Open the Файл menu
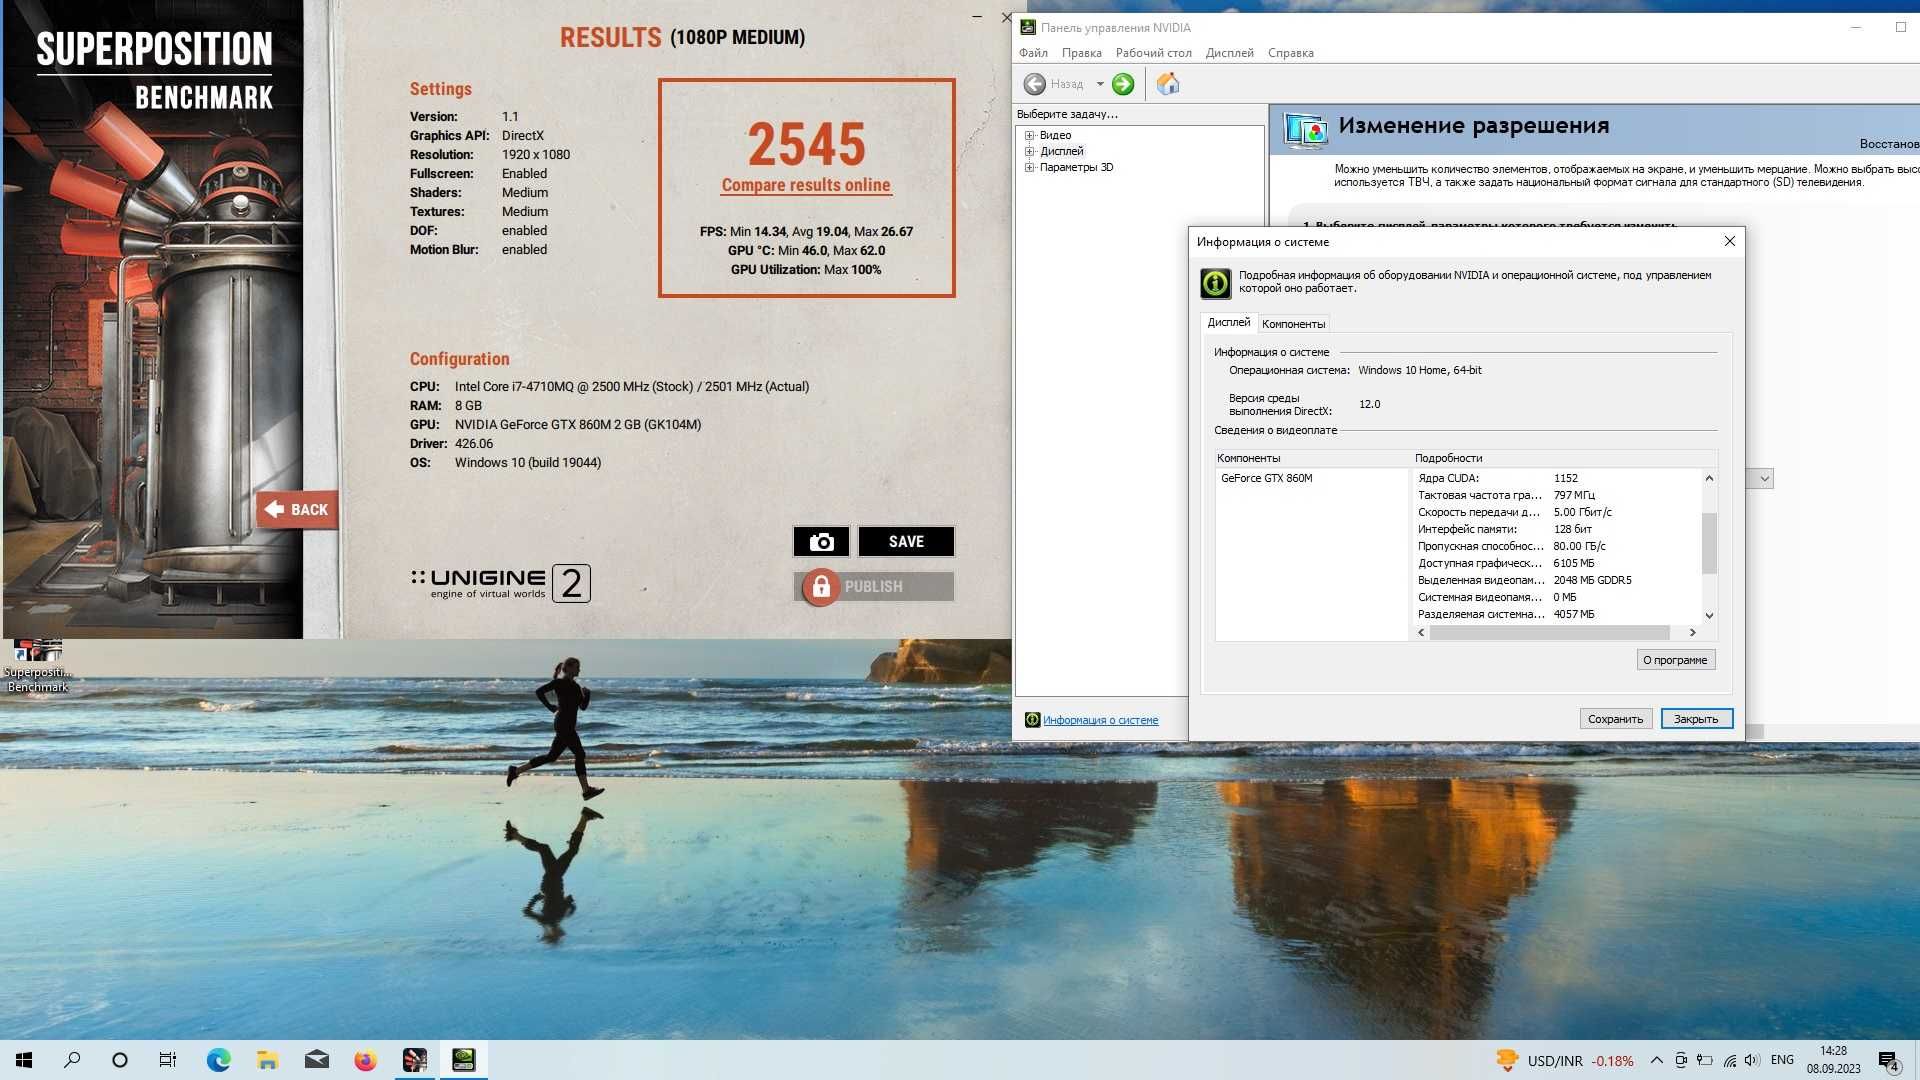The width and height of the screenshot is (1920, 1080). coord(1033,53)
